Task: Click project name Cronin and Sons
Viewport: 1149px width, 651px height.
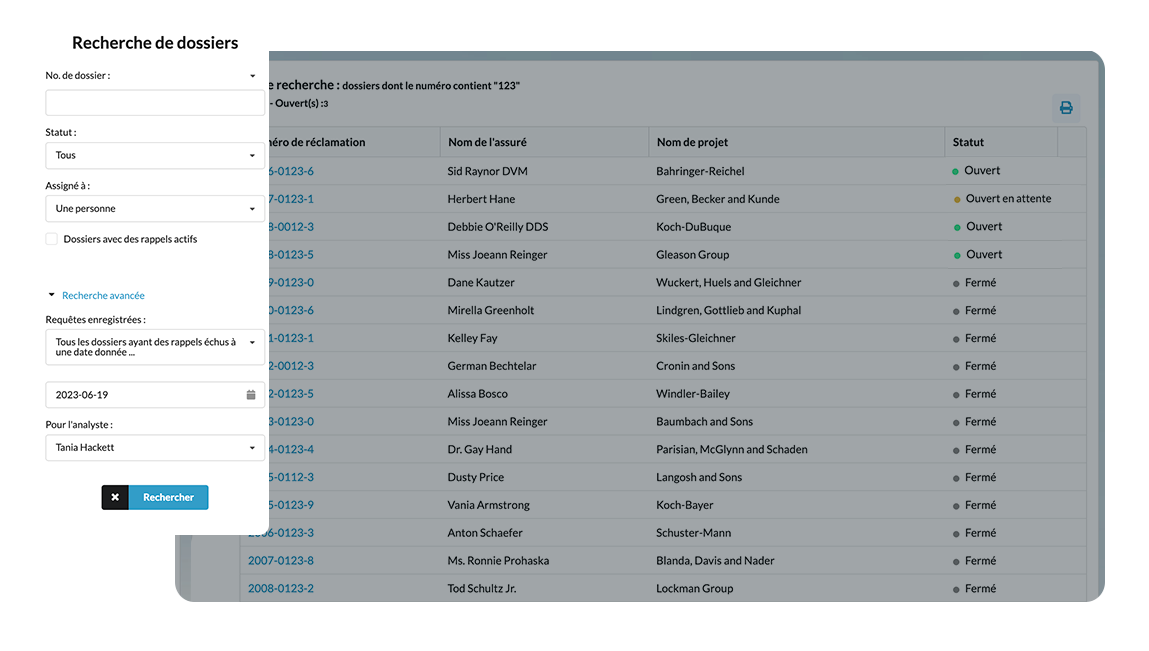Action: tap(695, 367)
